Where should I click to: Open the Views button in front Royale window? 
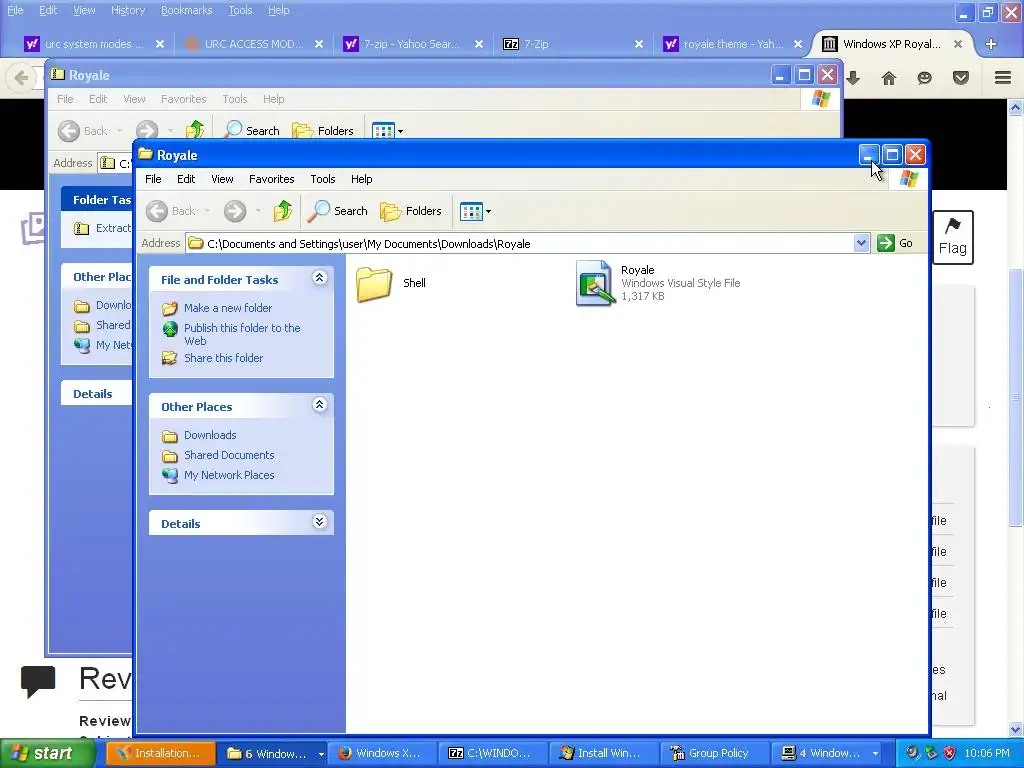[471, 212]
